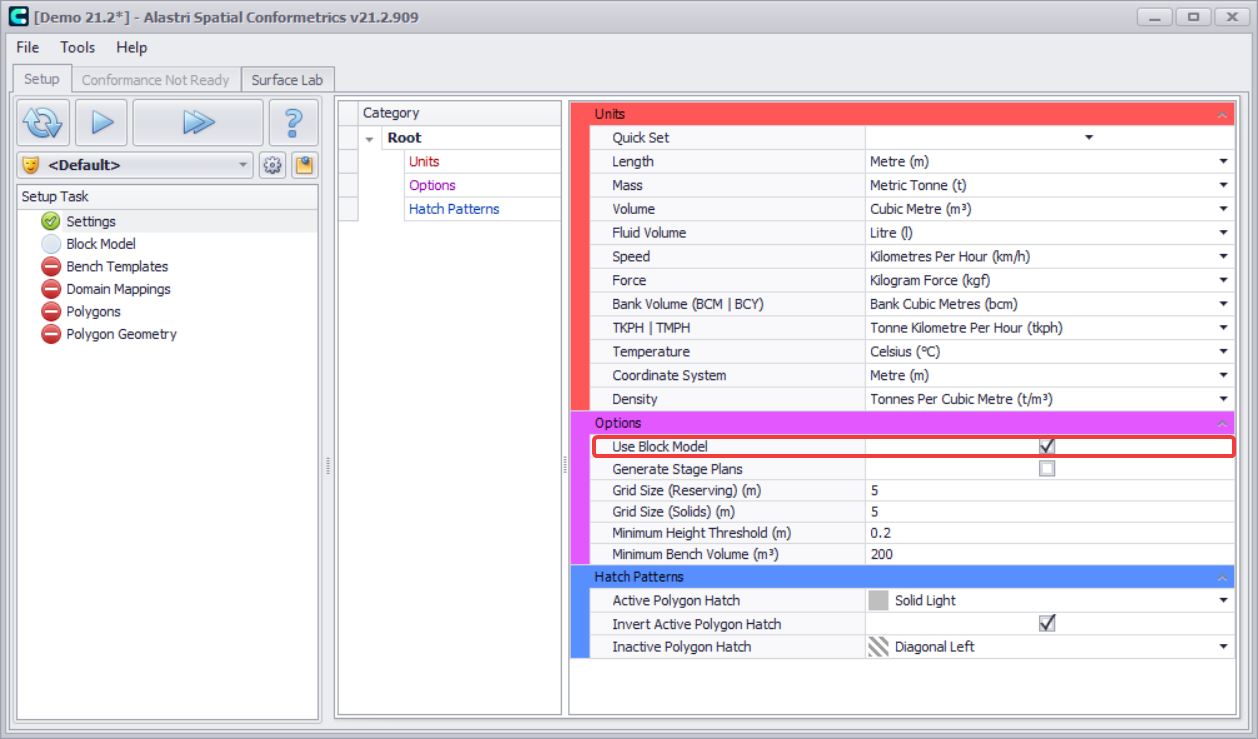Open the Speed unit dropdown
Image resolution: width=1258 pixels, height=739 pixels.
1223,257
